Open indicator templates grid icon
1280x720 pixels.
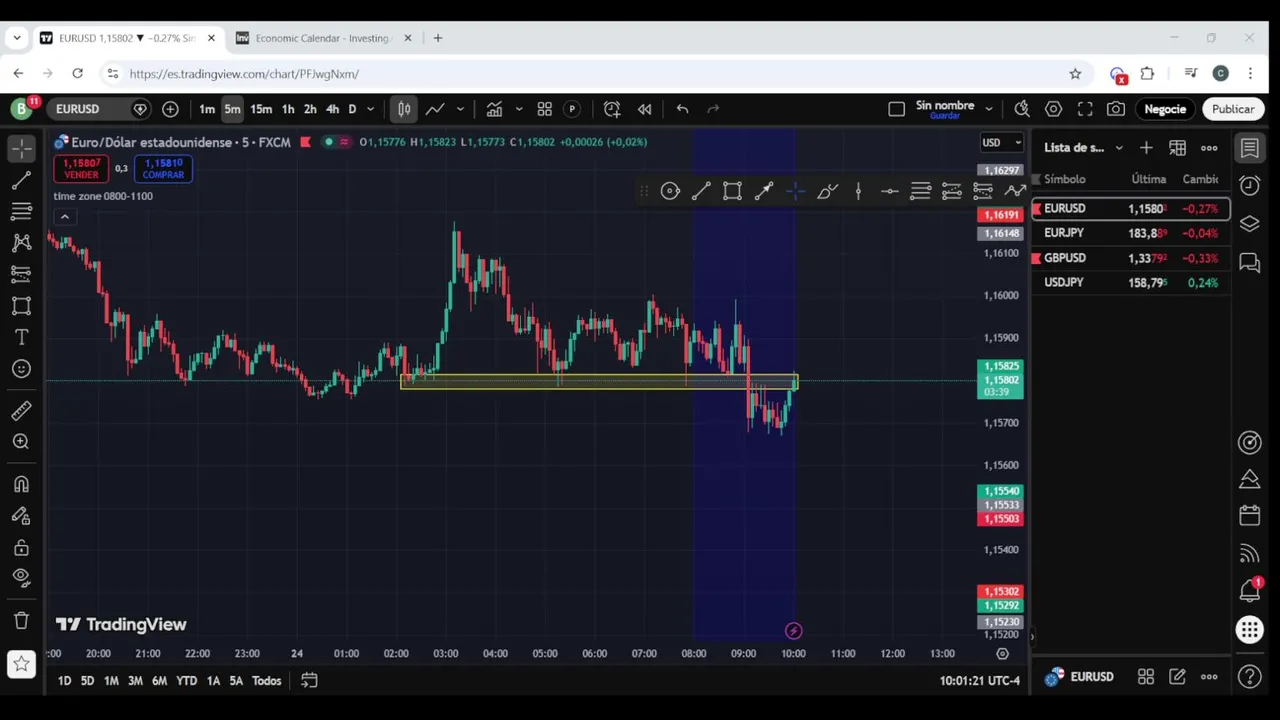tap(544, 109)
